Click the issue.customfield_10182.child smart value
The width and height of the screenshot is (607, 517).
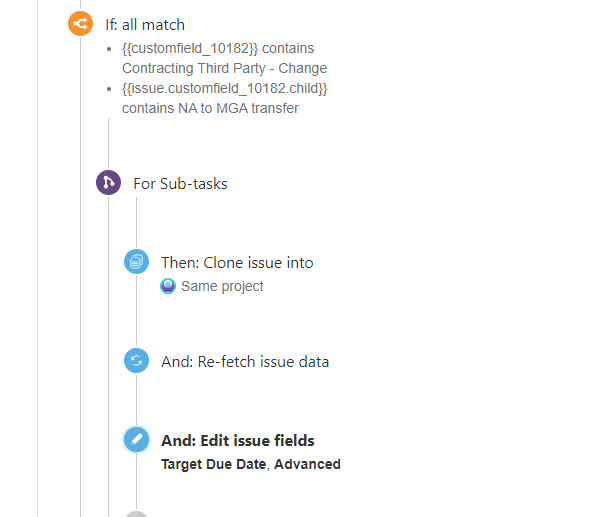(225, 88)
